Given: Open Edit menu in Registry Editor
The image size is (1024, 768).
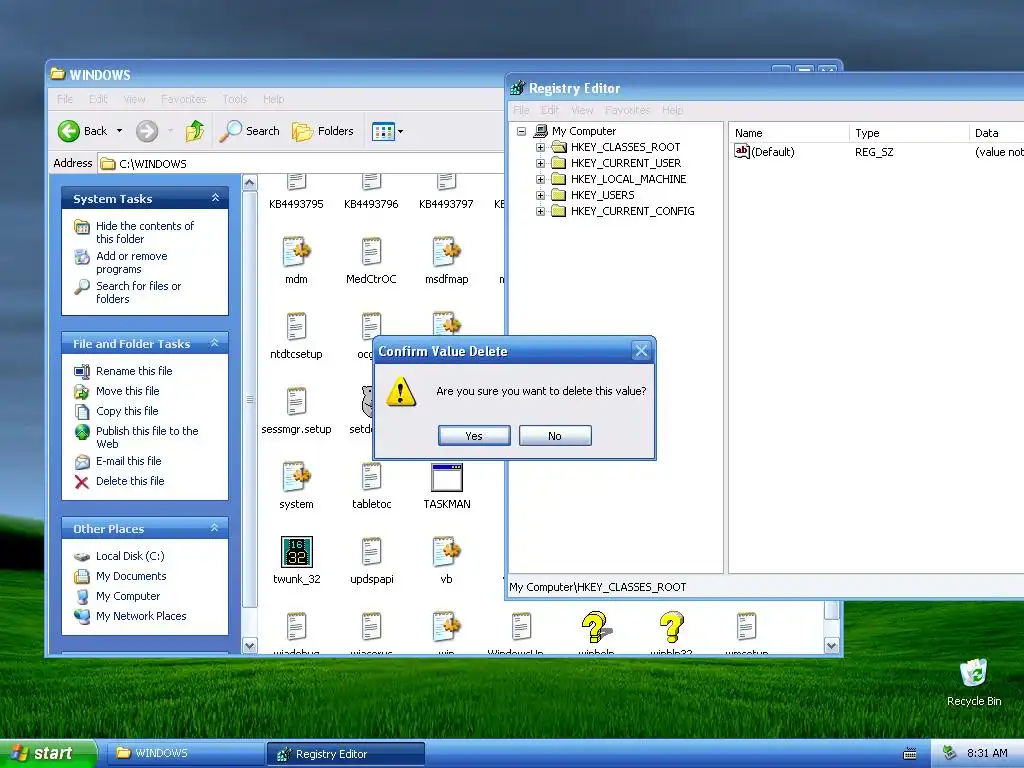Looking at the screenshot, I should coord(550,110).
